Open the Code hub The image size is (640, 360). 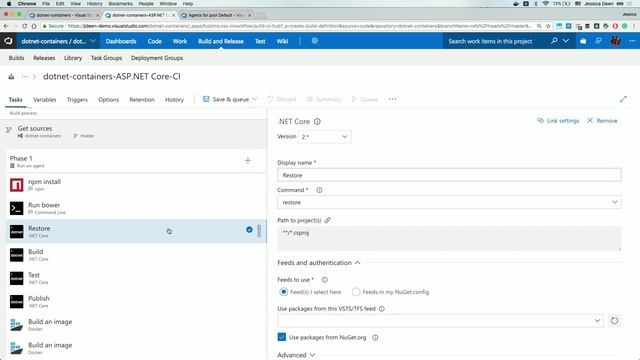click(x=154, y=41)
